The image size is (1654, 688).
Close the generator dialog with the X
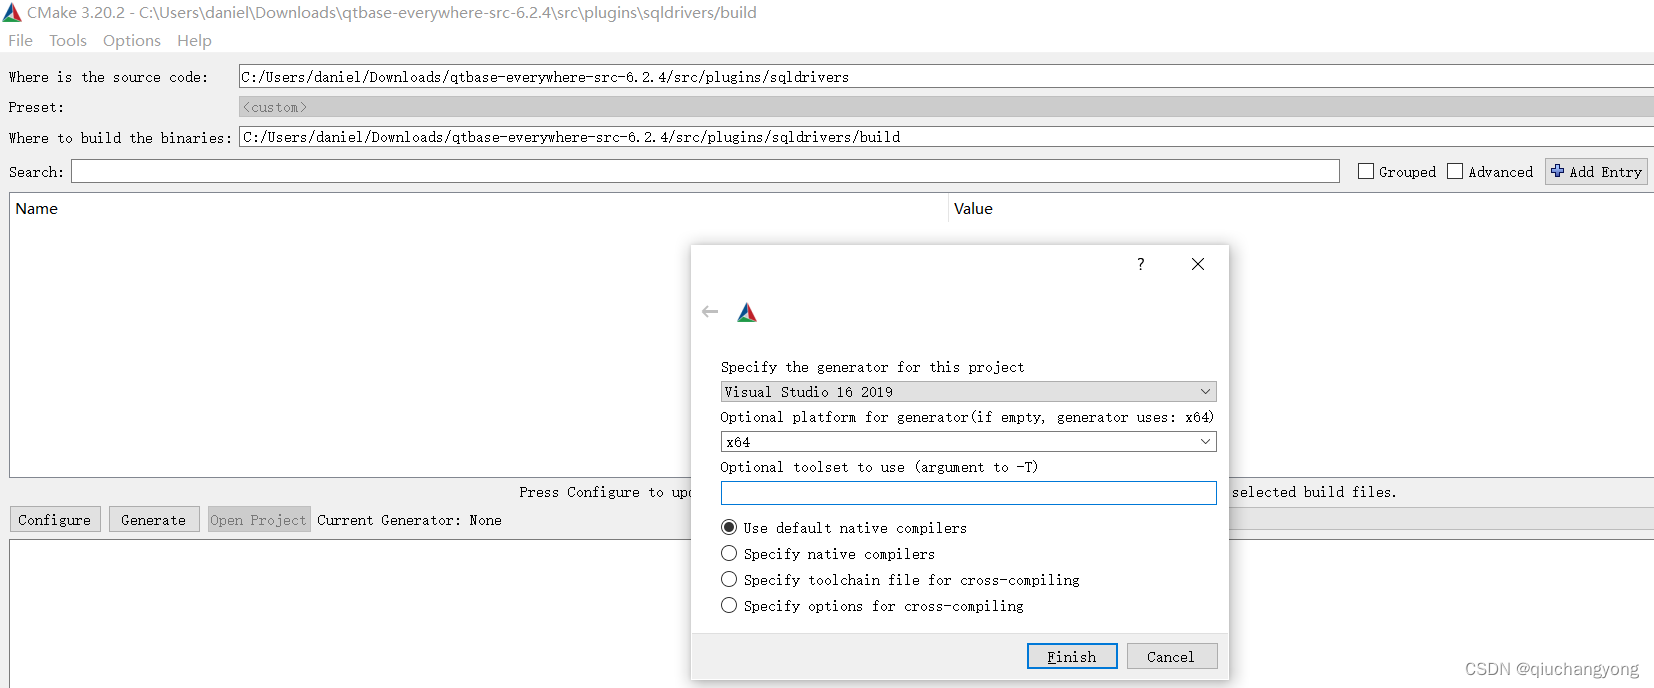click(1198, 264)
